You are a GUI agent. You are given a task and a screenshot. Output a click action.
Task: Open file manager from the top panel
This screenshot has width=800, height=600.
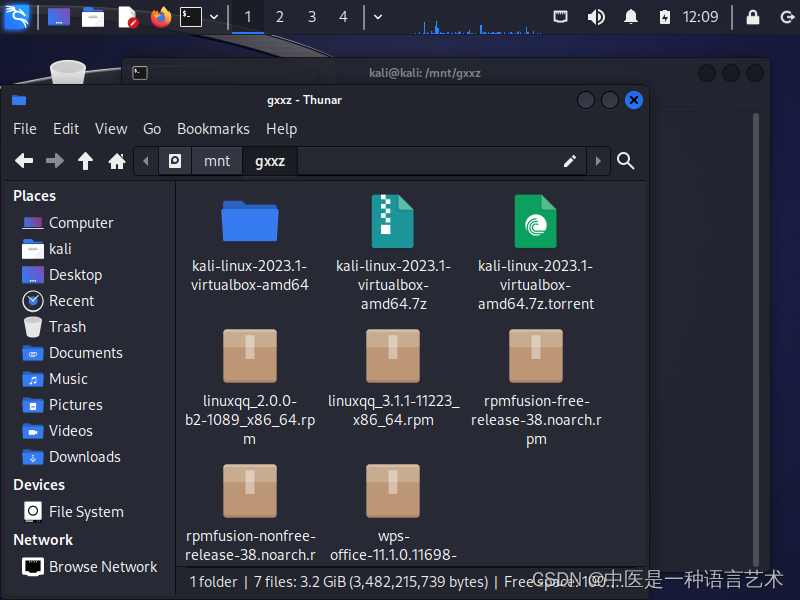coord(93,17)
